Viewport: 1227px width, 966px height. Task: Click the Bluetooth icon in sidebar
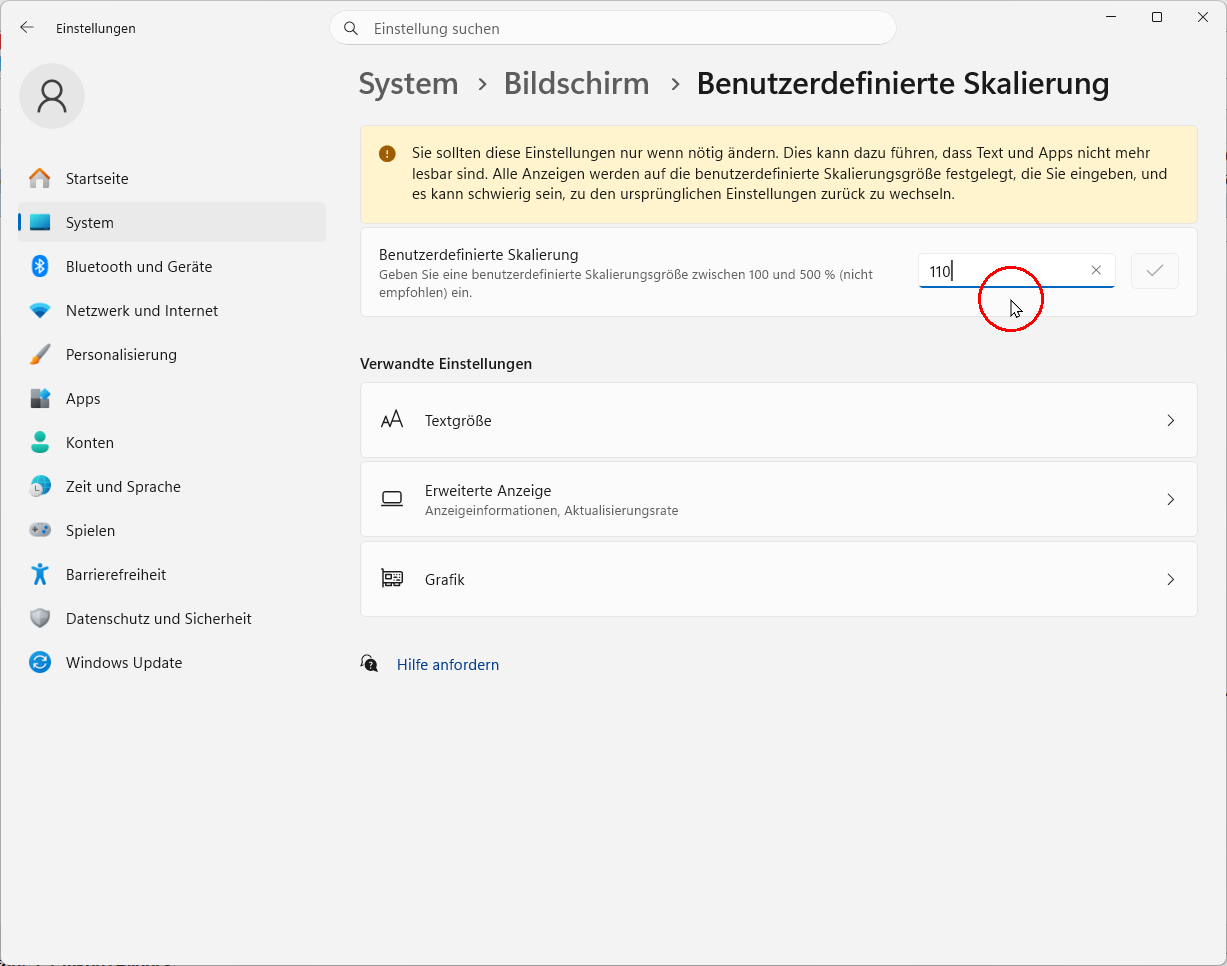pos(40,267)
